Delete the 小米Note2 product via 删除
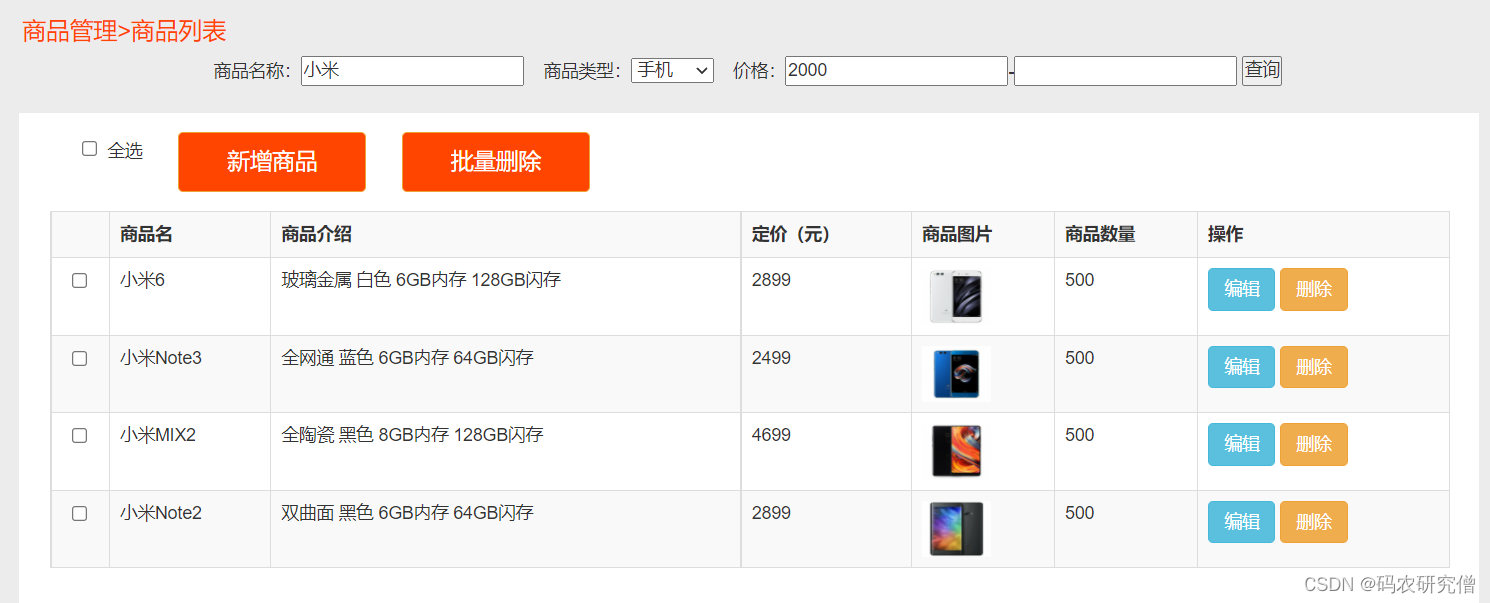This screenshot has width=1490, height=603. point(1314,522)
